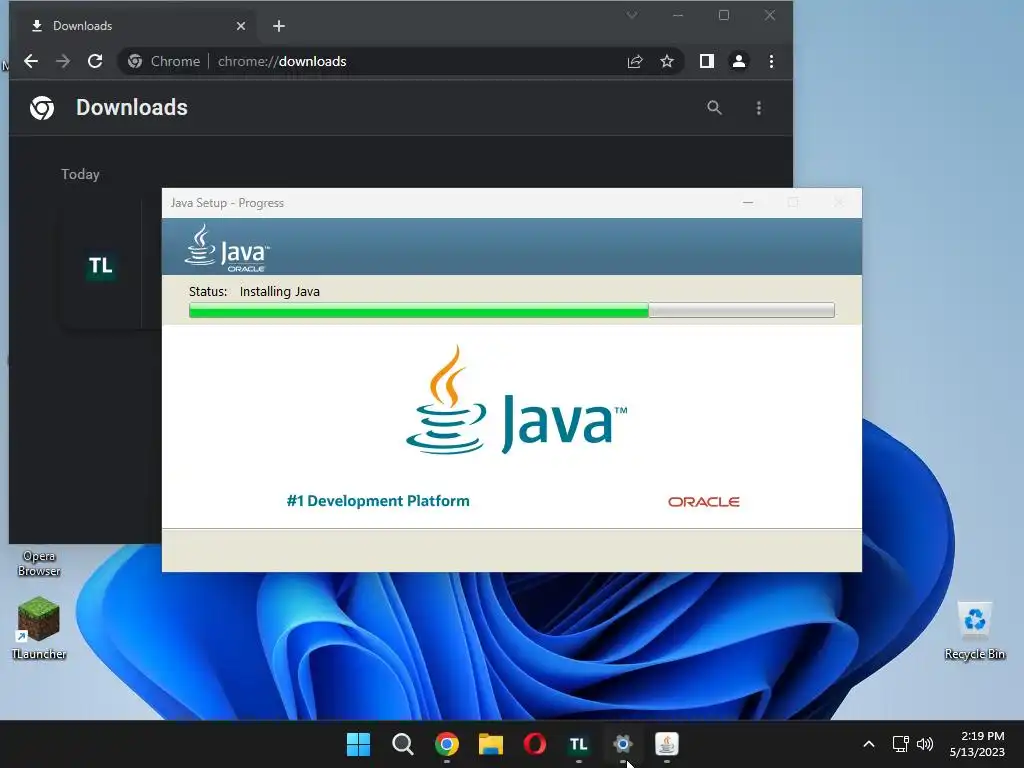Viewport: 1024px width, 768px height.
Task: Switch to TLauncher taskbar icon
Action: 578,744
